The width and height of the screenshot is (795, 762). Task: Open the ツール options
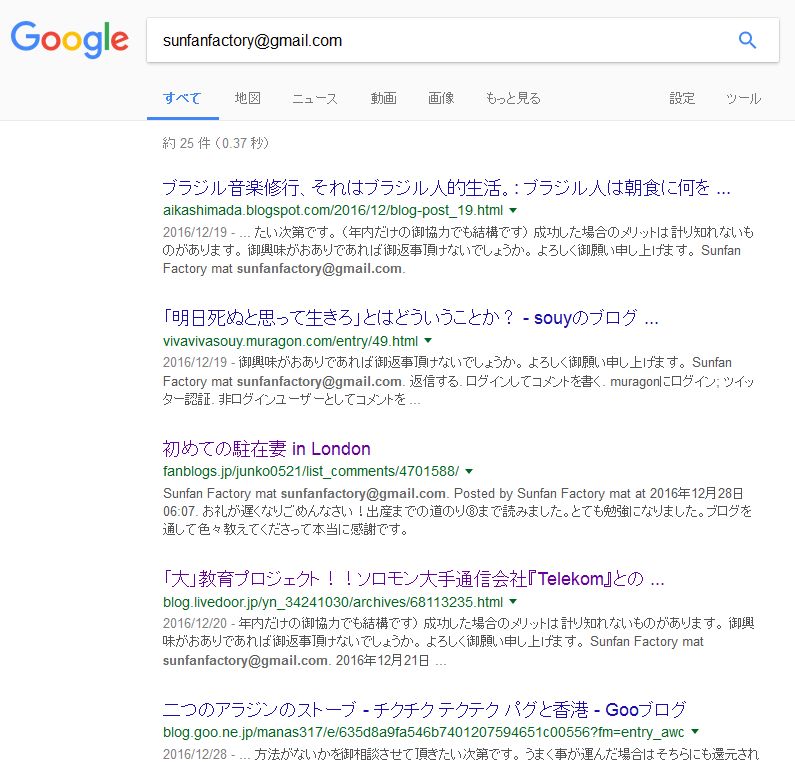743,98
